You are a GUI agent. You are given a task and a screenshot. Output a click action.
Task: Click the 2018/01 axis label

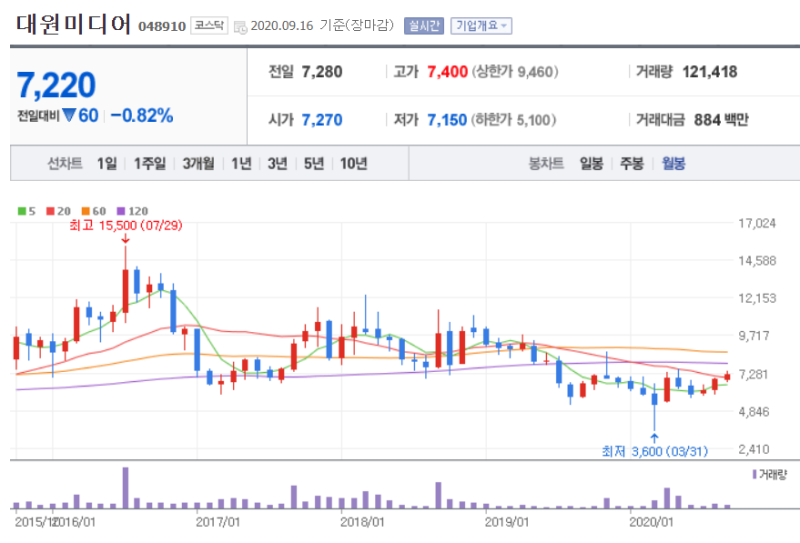pos(362,522)
